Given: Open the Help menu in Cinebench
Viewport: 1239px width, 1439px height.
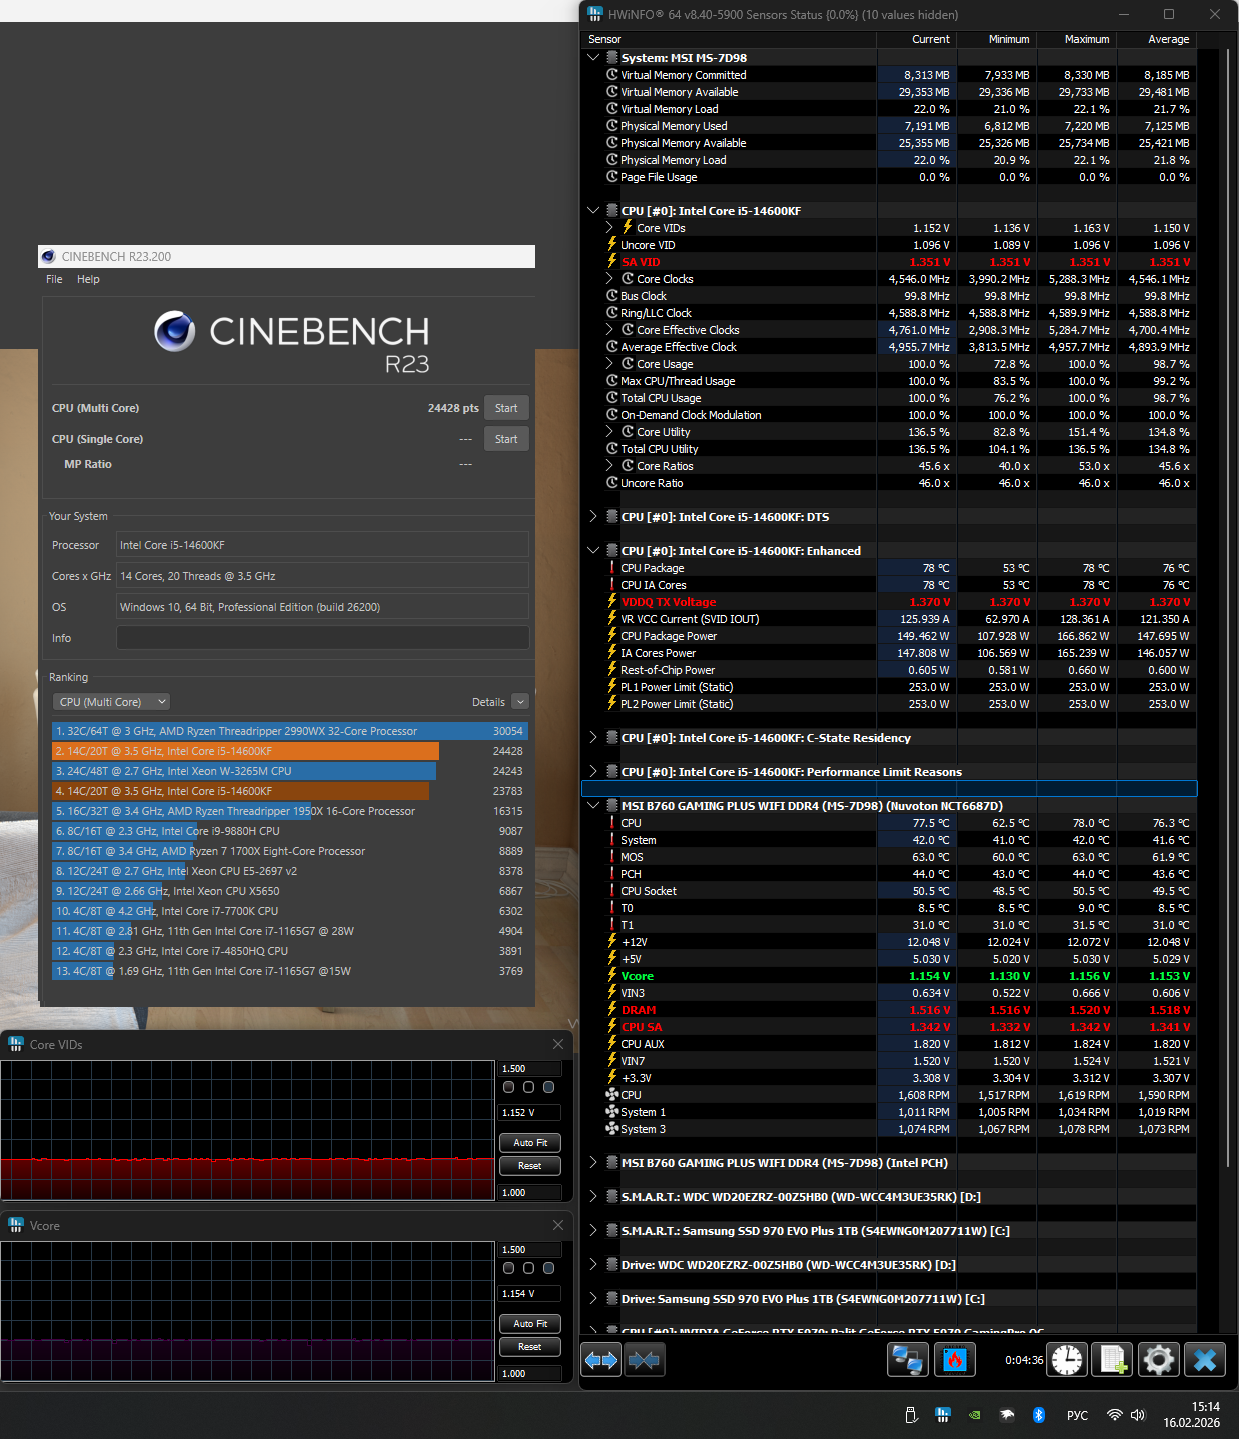Looking at the screenshot, I should 88,279.
